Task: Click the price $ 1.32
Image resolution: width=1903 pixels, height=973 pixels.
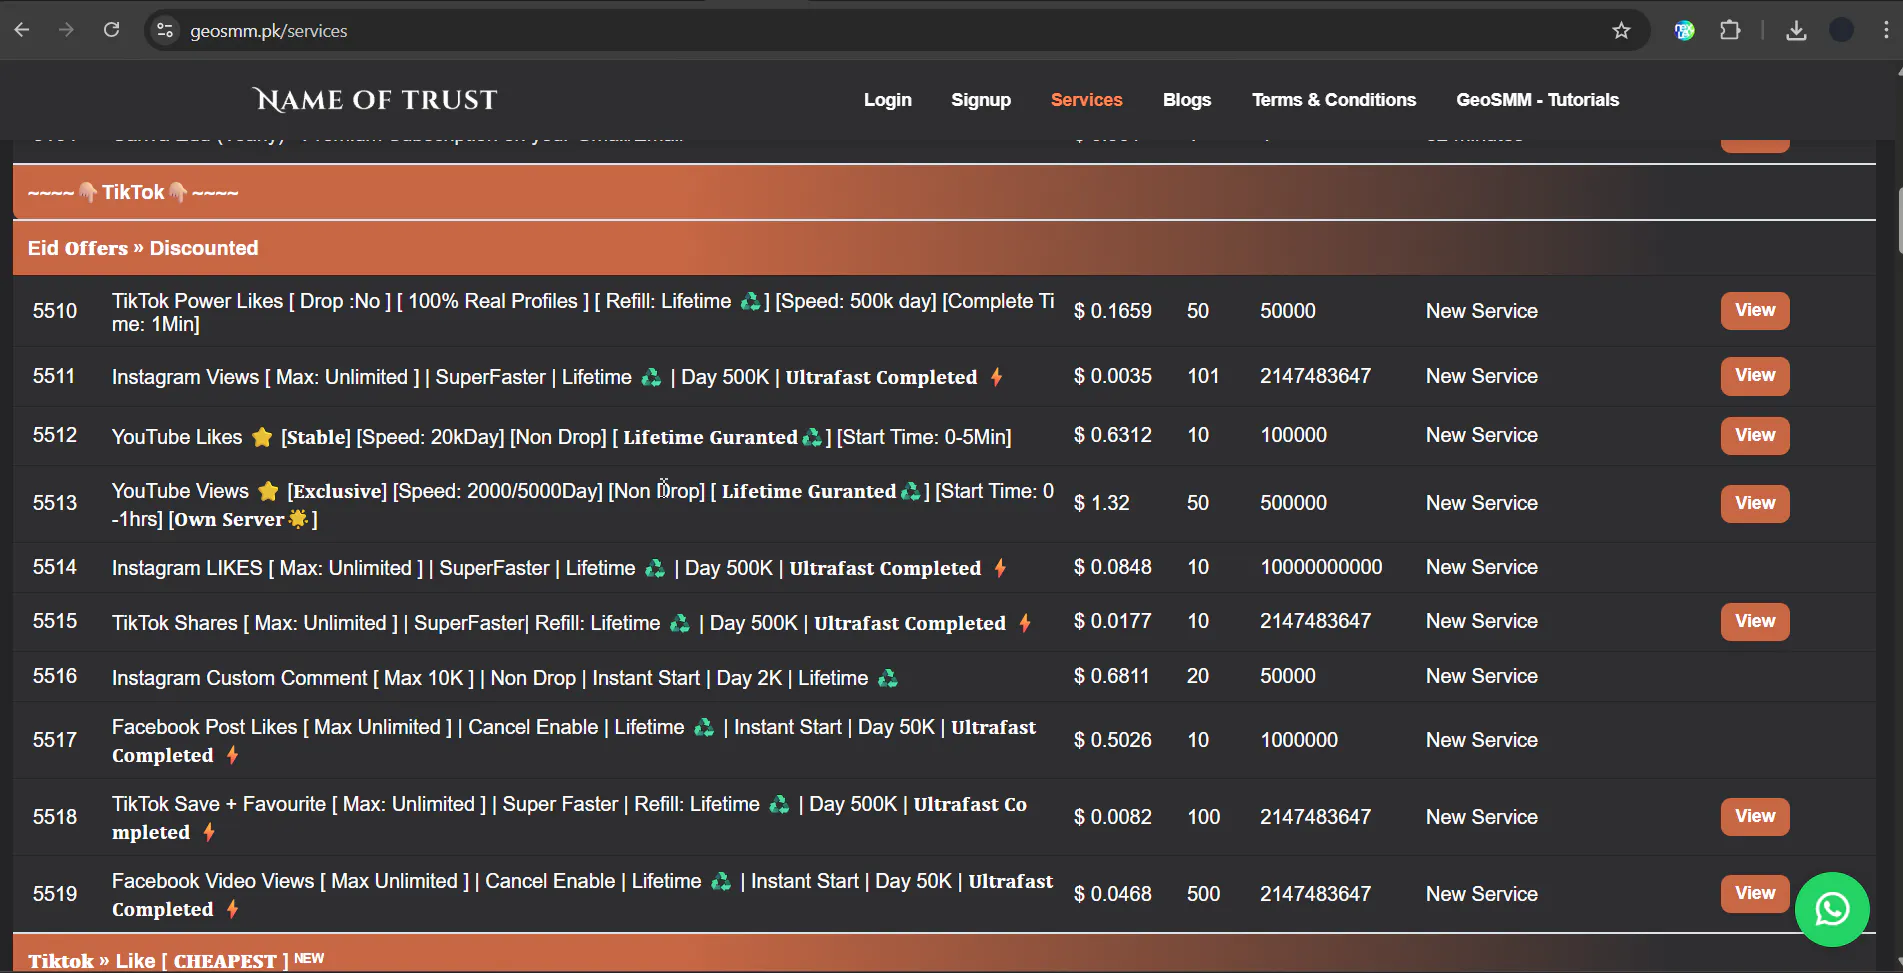Action: [1102, 503]
